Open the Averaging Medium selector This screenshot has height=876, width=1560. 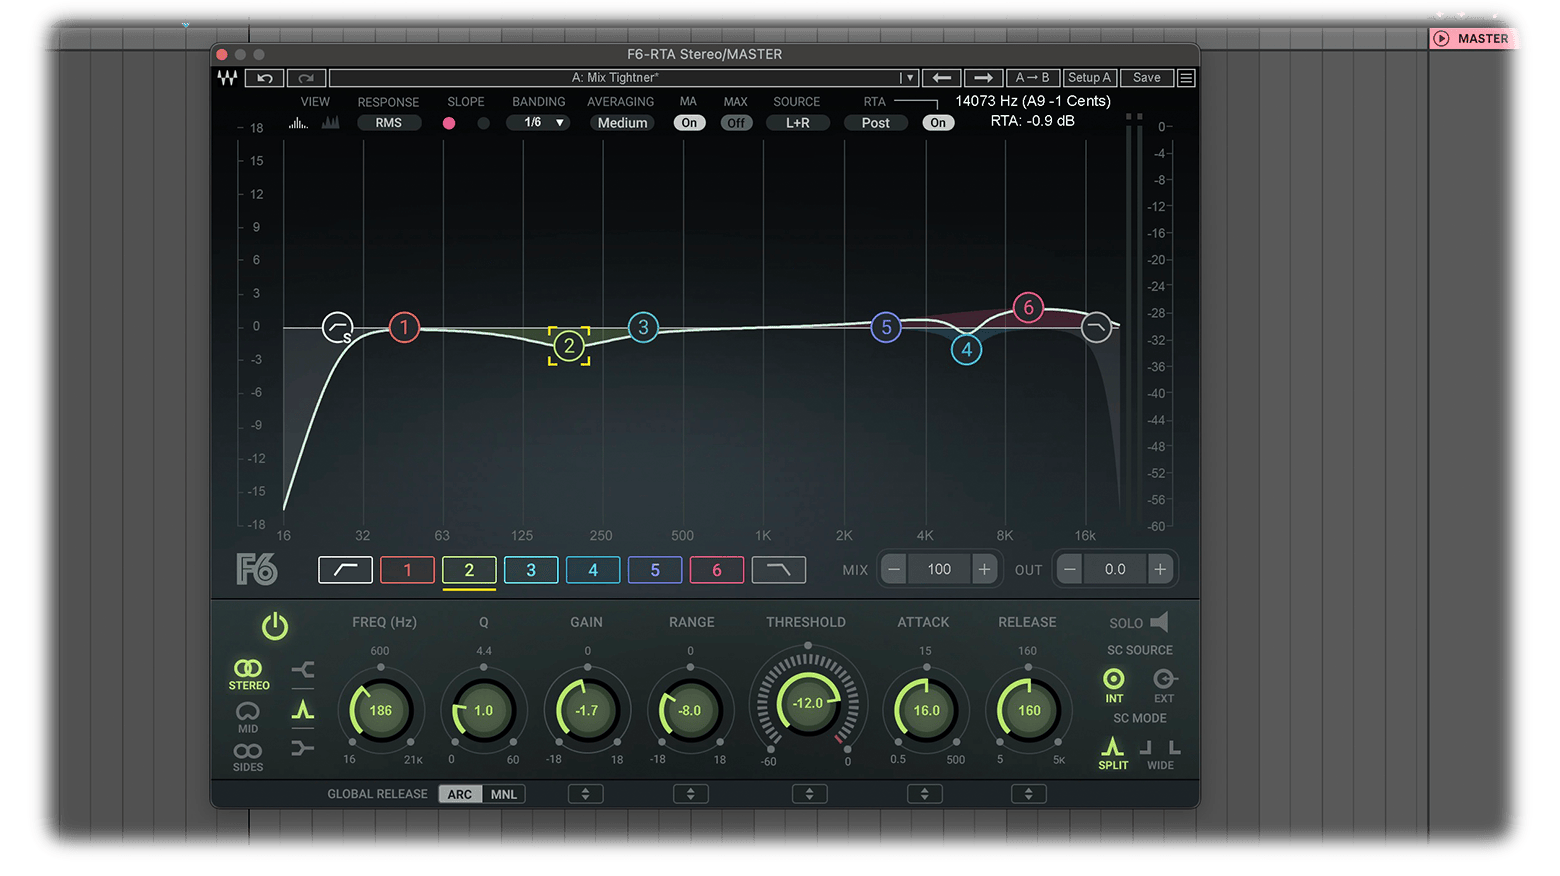(x=622, y=123)
